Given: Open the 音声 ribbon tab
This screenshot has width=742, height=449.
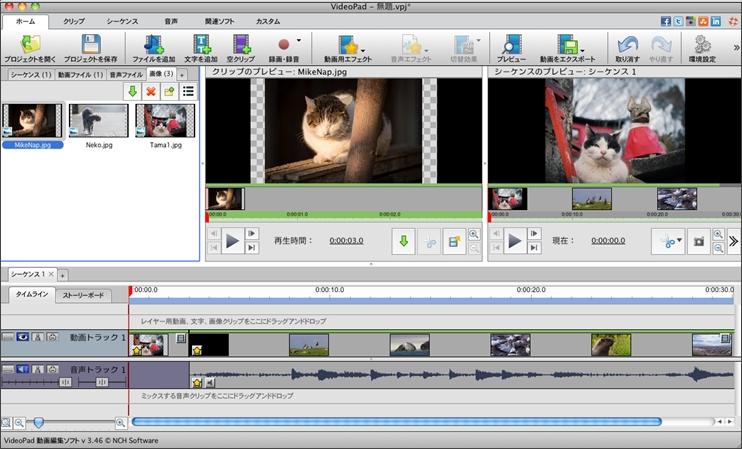Looking at the screenshot, I should pyautogui.click(x=171, y=21).
